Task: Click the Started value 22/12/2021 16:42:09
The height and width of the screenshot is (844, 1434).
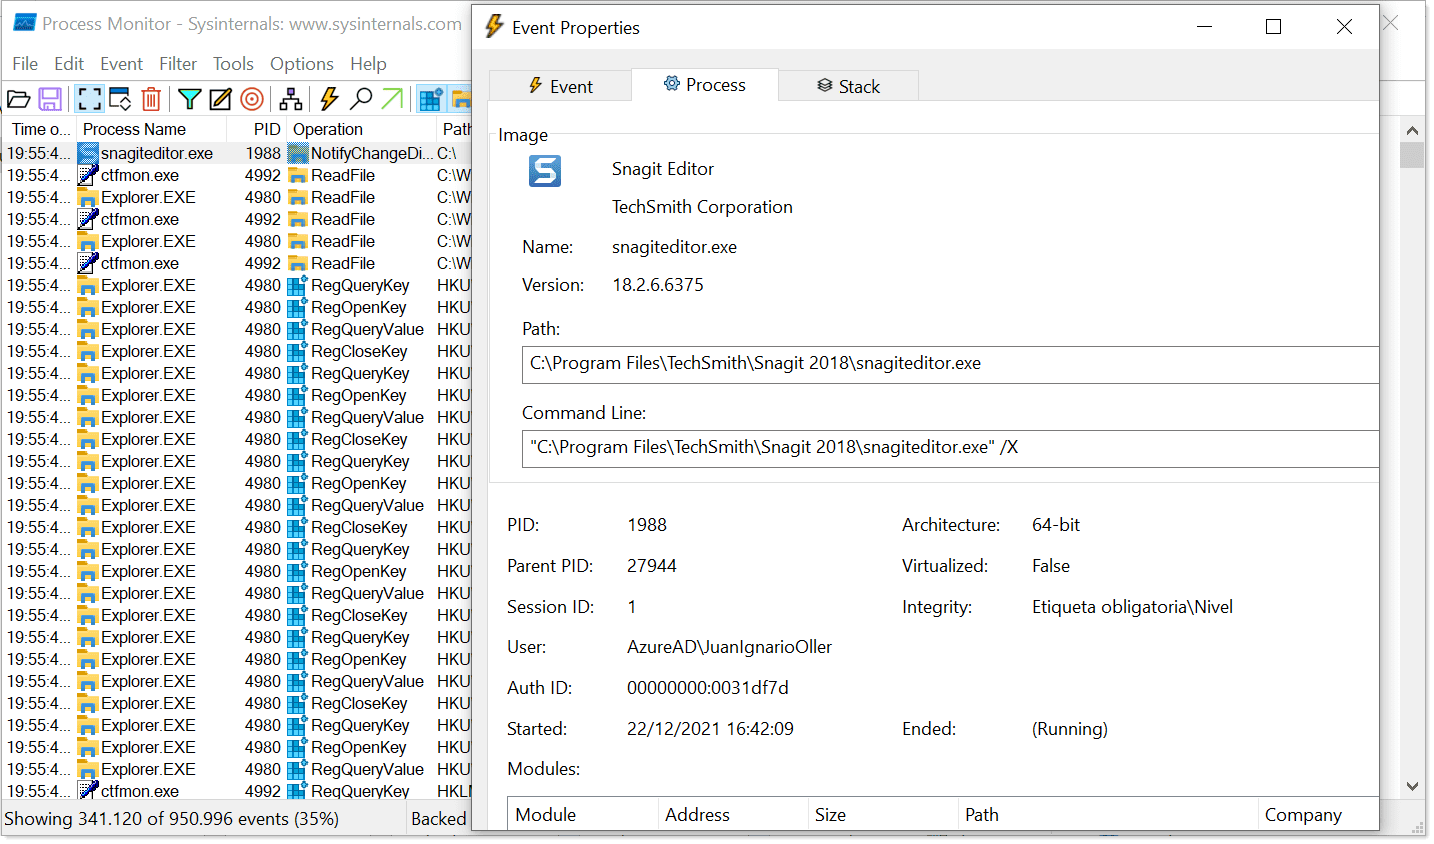Action: [710, 729]
